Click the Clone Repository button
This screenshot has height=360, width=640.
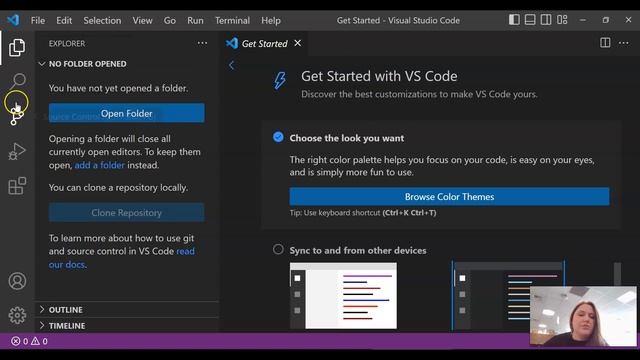click(127, 213)
